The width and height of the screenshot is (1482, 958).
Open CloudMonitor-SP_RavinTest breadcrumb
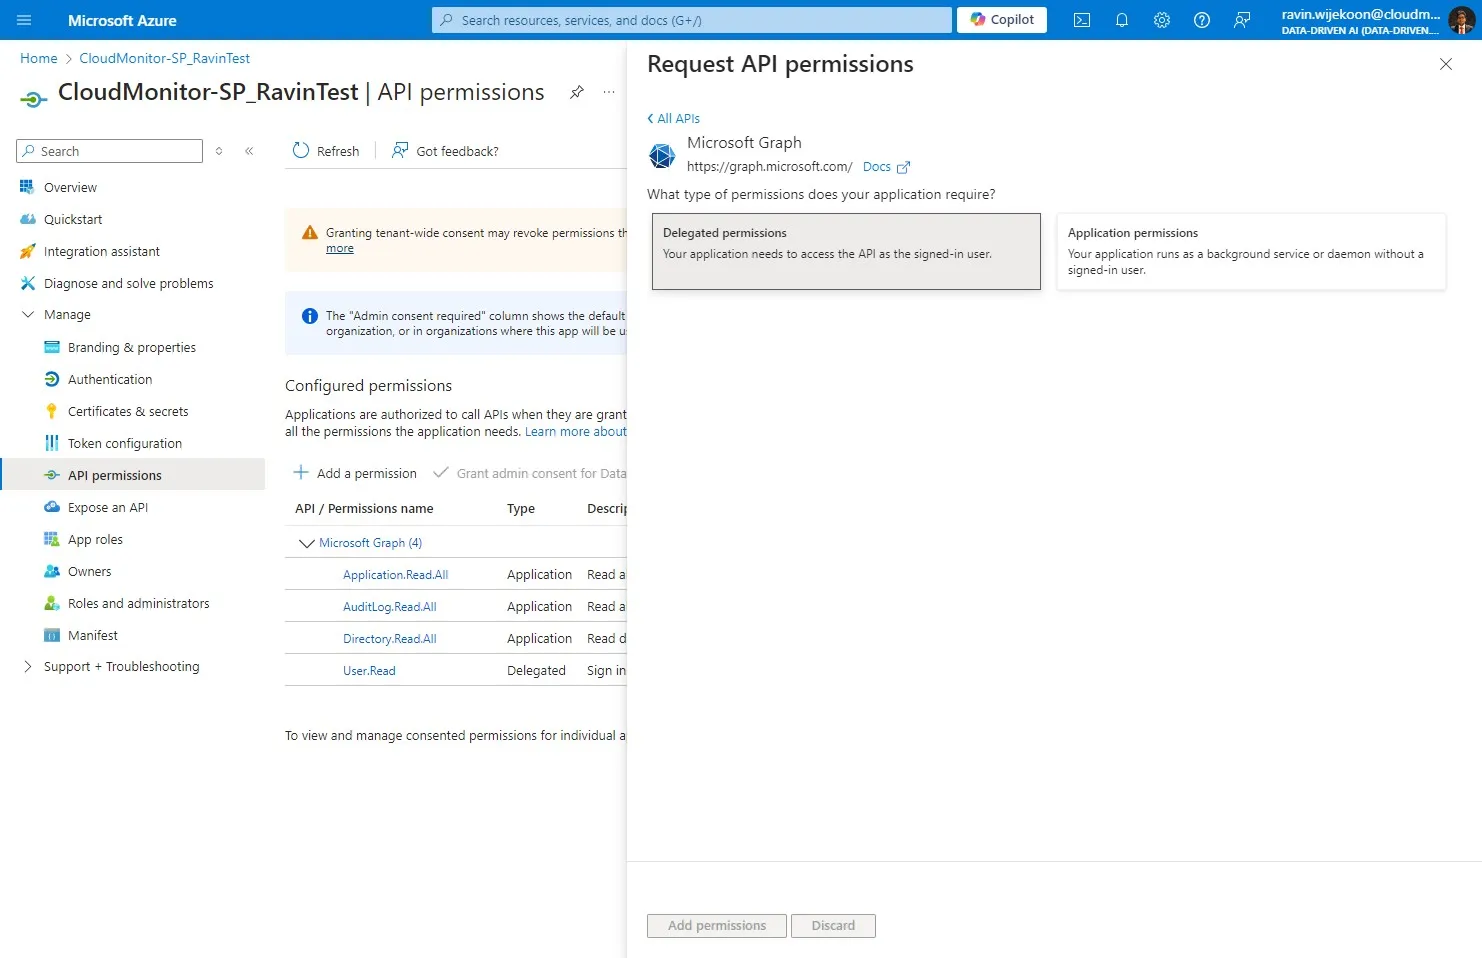(165, 58)
